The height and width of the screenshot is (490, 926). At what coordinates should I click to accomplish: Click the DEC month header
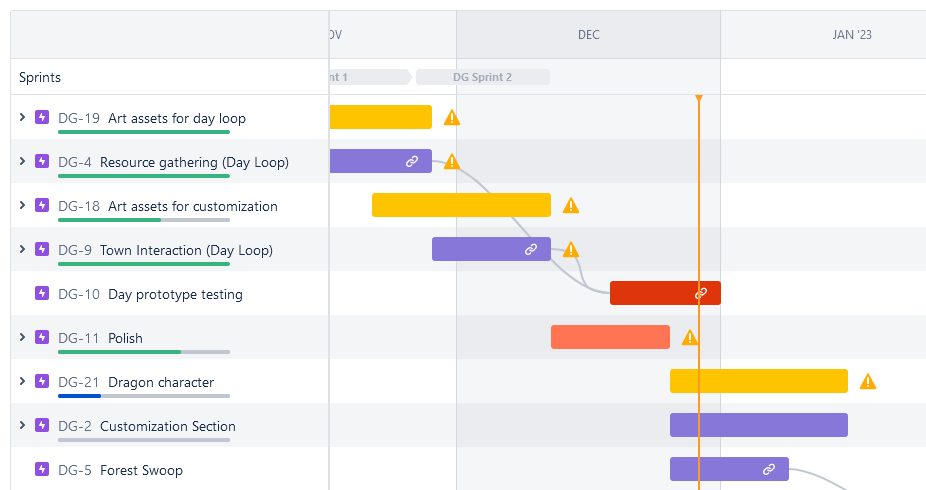pos(589,35)
